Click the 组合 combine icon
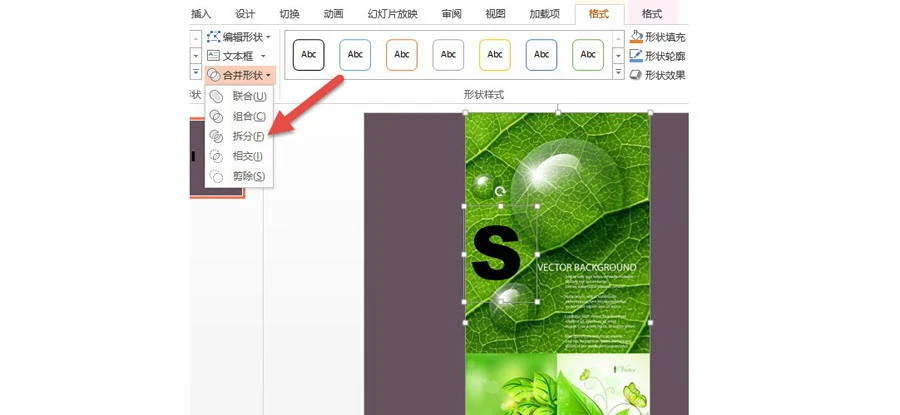This screenshot has height=415, width=900. pos(216,117)
